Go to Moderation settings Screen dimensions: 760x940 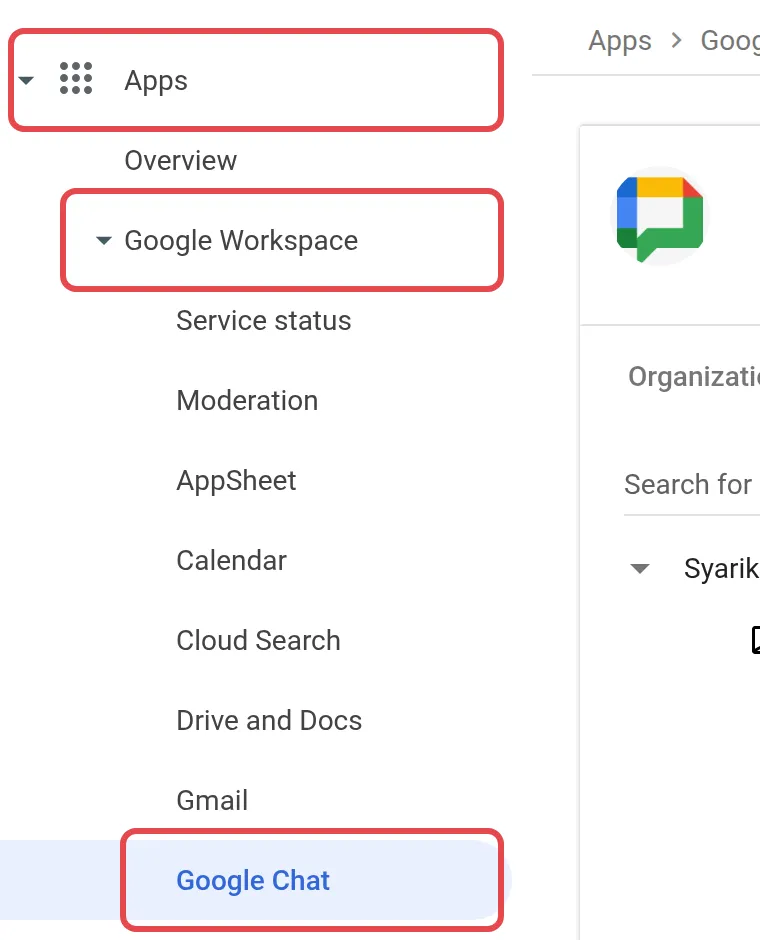(x=247, y=400)
